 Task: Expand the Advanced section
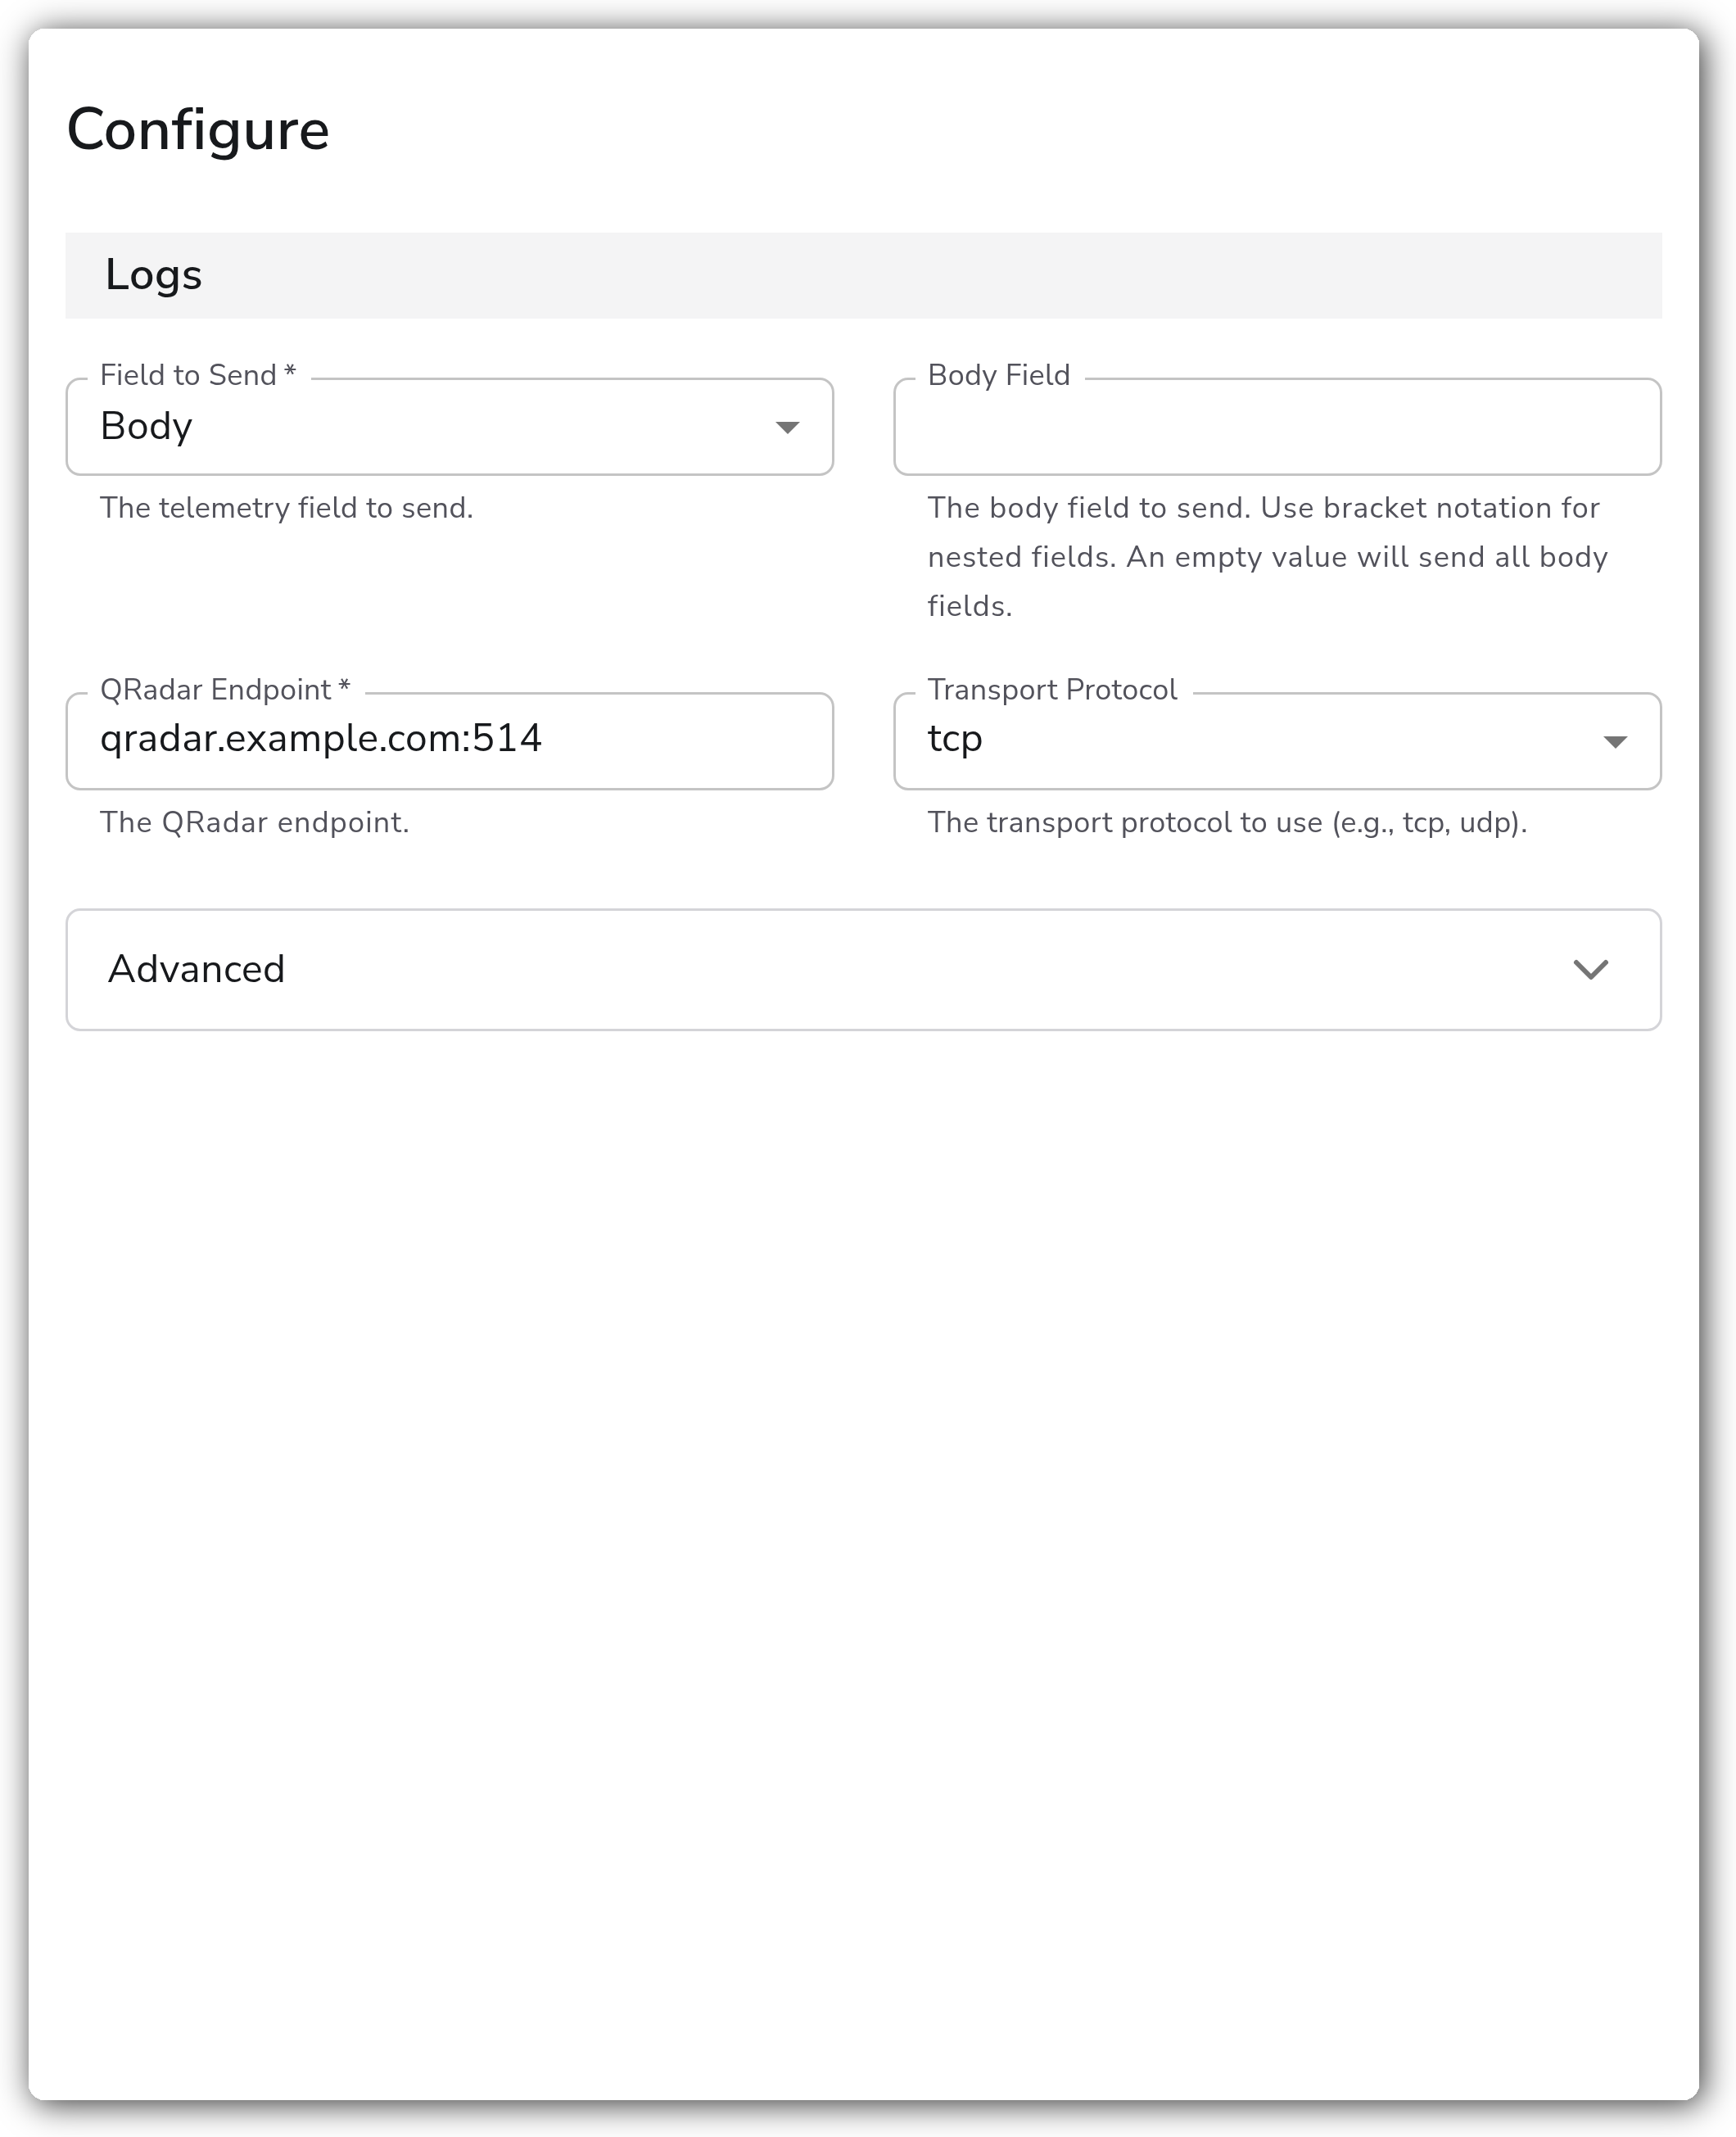click(x=863, y=969)
